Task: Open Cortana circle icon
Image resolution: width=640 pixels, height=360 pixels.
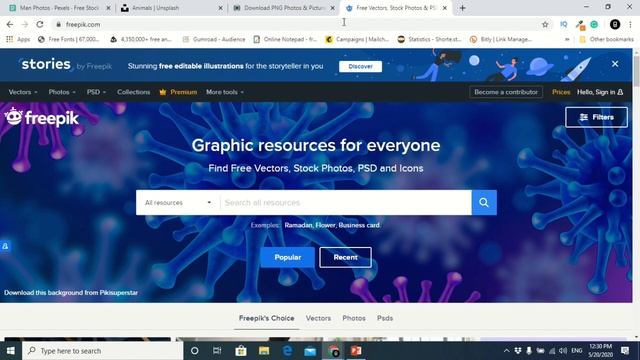Action: click(195, 351)
